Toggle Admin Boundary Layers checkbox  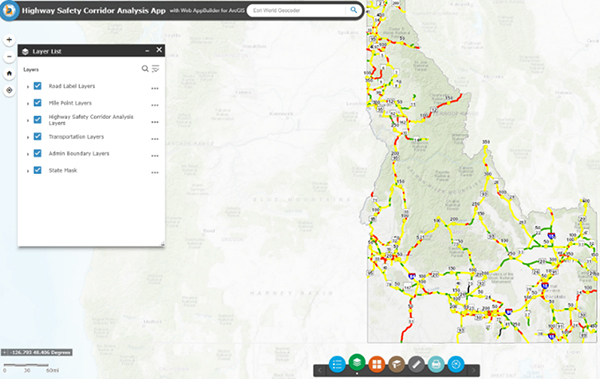pos(38,153)
